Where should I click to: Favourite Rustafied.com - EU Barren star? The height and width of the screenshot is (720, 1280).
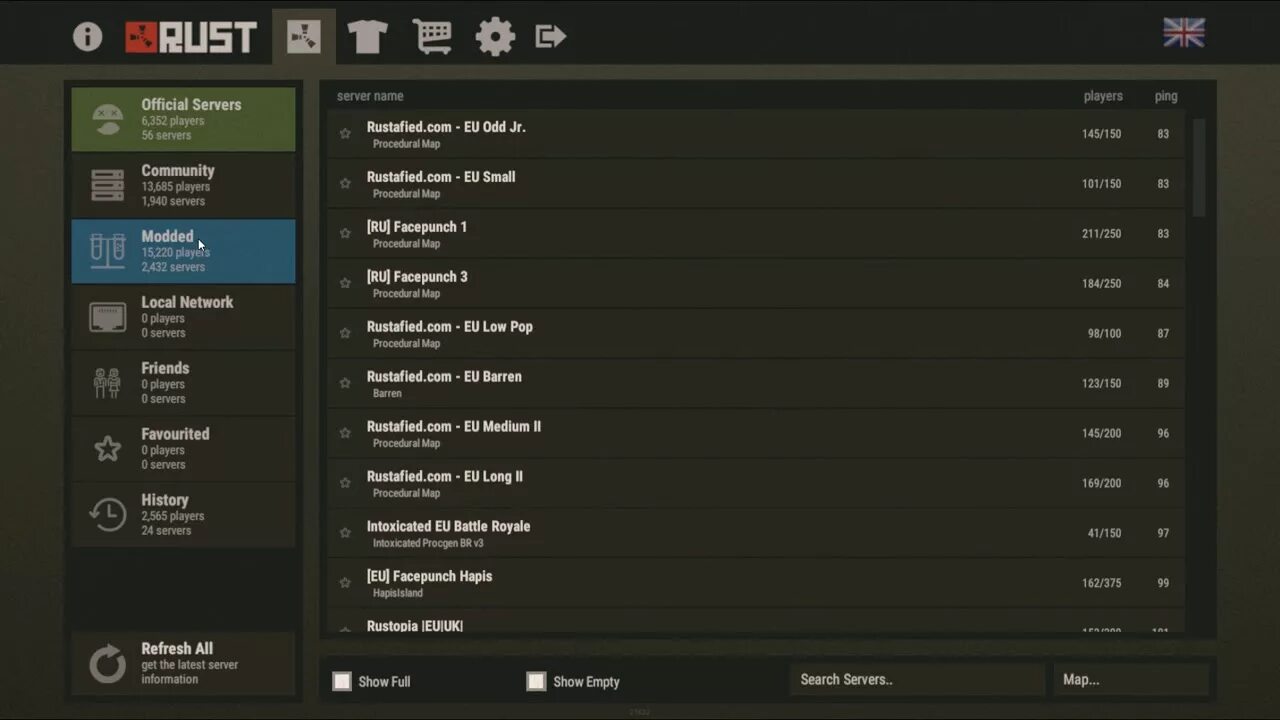click(345, 383)
